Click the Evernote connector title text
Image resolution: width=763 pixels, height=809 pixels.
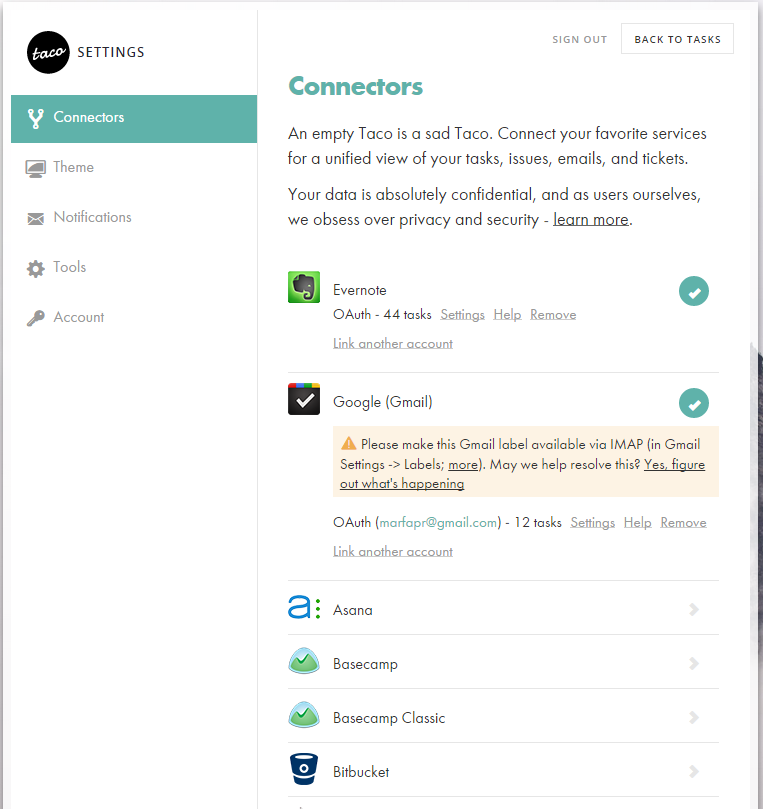(x=360, y=290)
